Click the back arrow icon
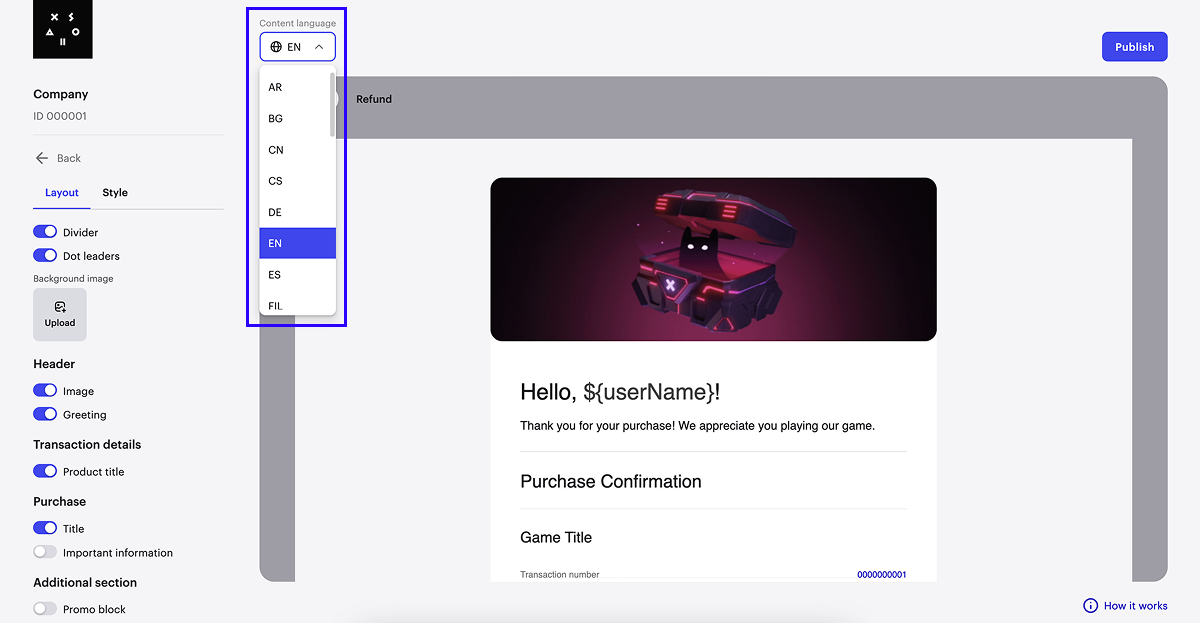 point(42,158)
